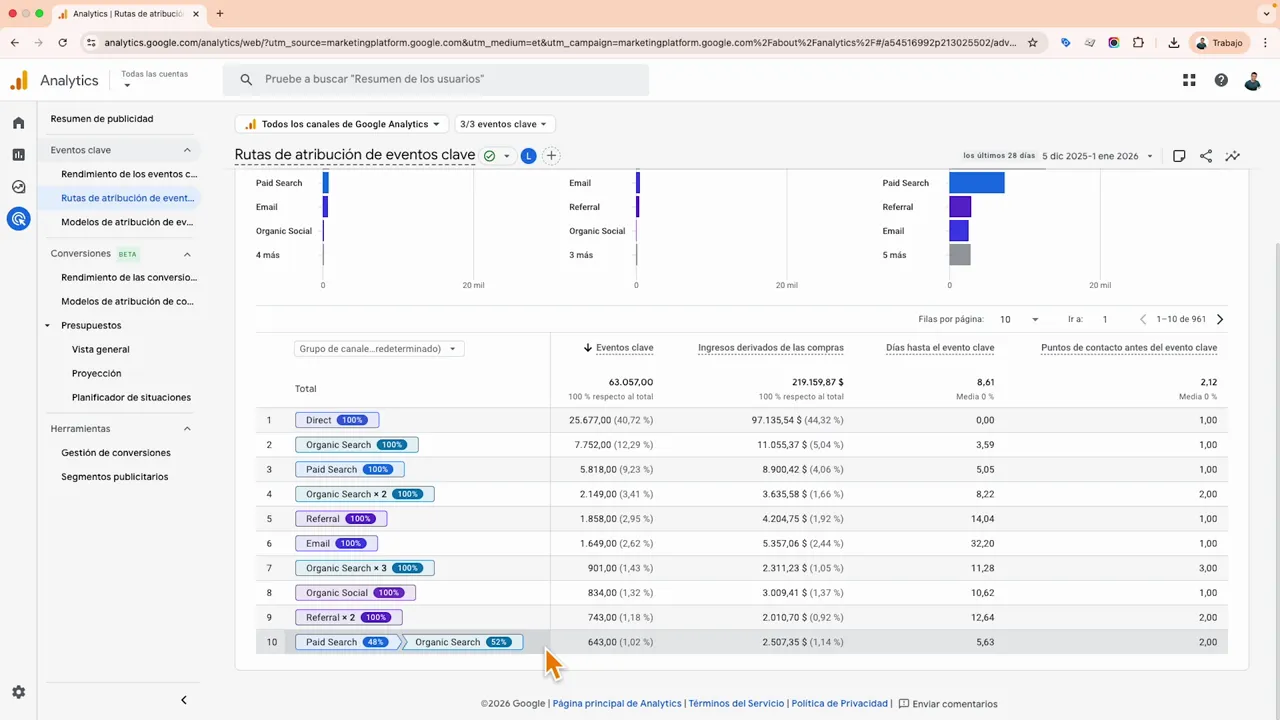Screen dimensions: 1280x720
Task: Open Planificador de situaciones
Action: 131,397
